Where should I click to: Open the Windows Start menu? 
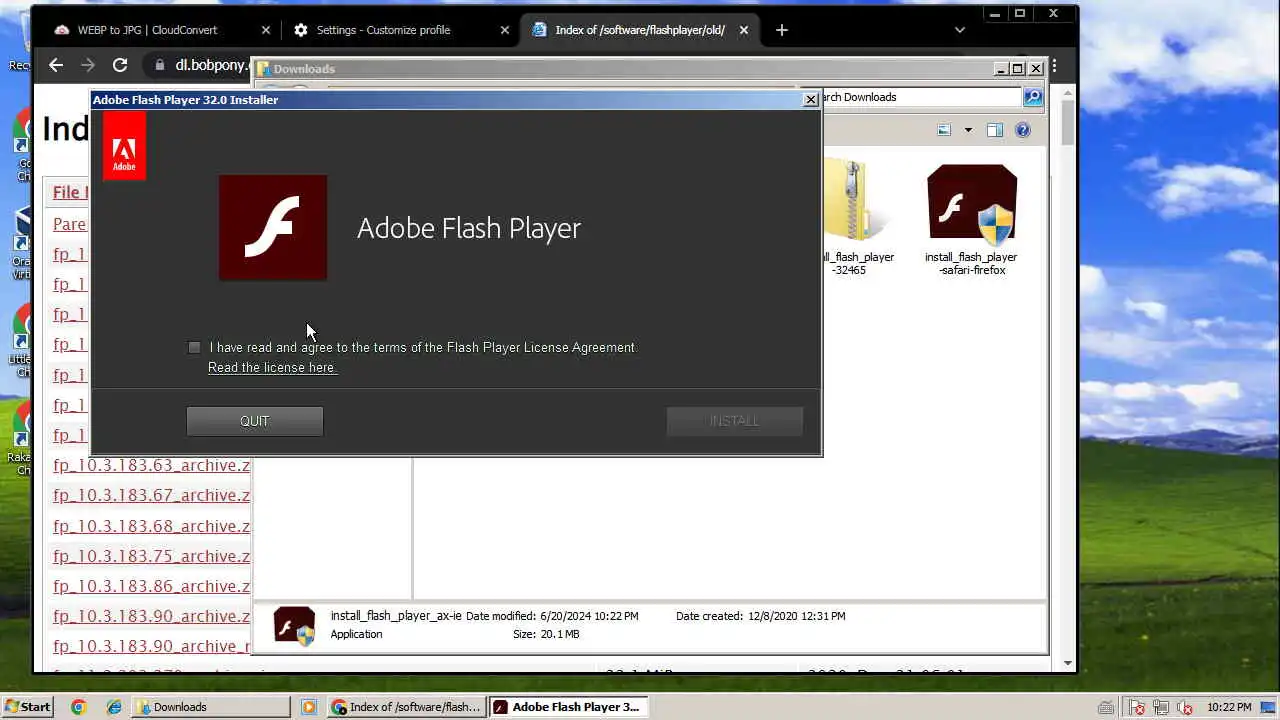pyautogui.click(x=27, y=706)
